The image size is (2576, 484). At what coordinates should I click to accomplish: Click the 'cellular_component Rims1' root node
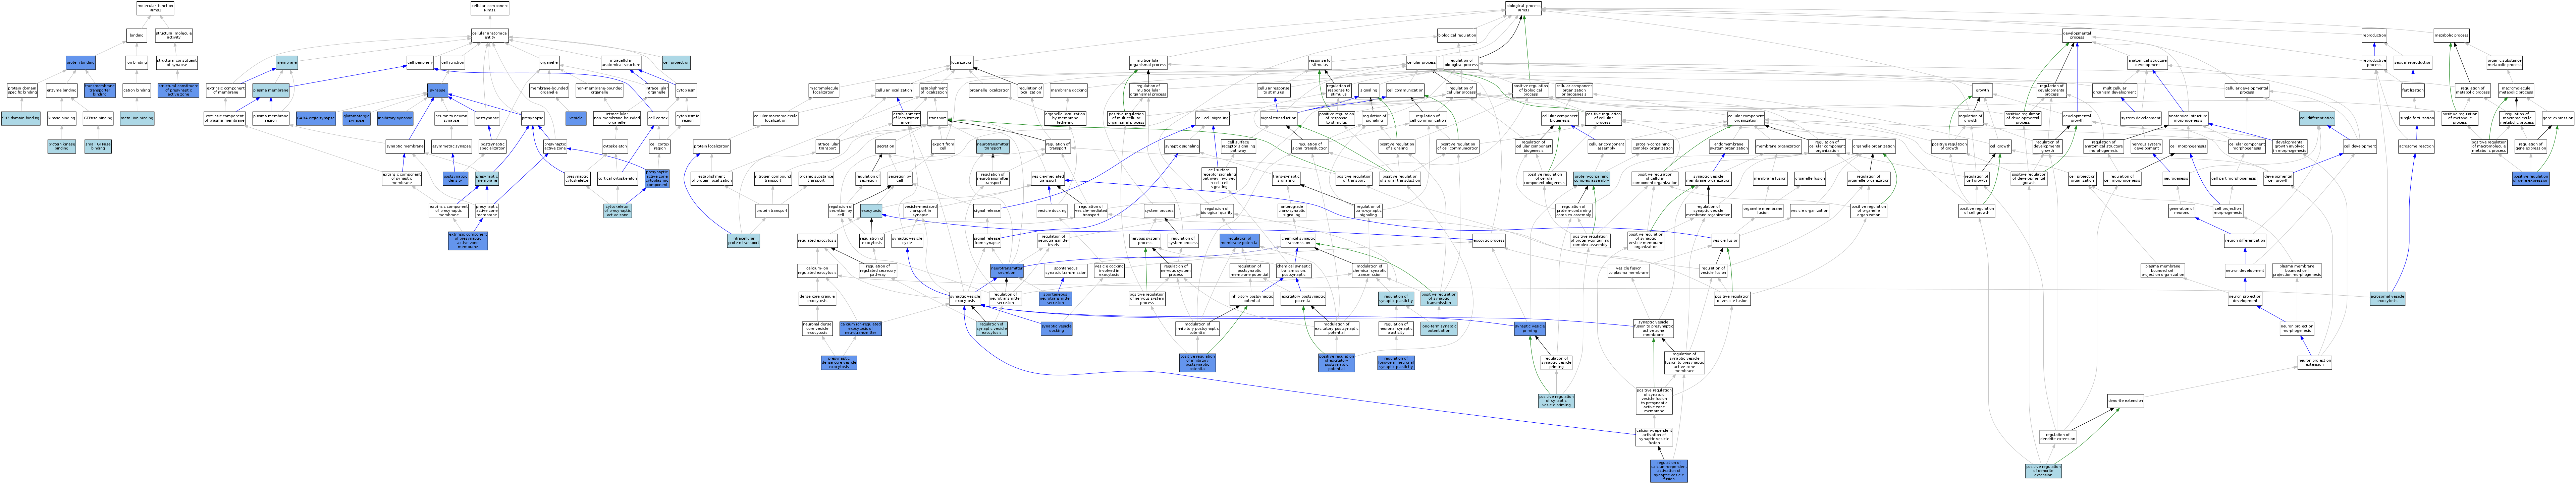(490, 8)
